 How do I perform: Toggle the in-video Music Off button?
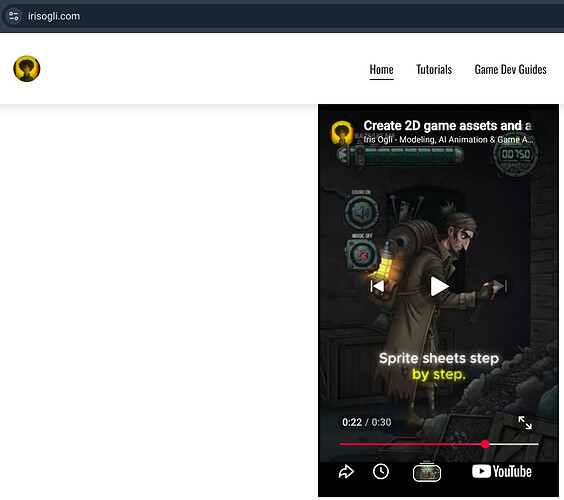[x=362, y=255]
